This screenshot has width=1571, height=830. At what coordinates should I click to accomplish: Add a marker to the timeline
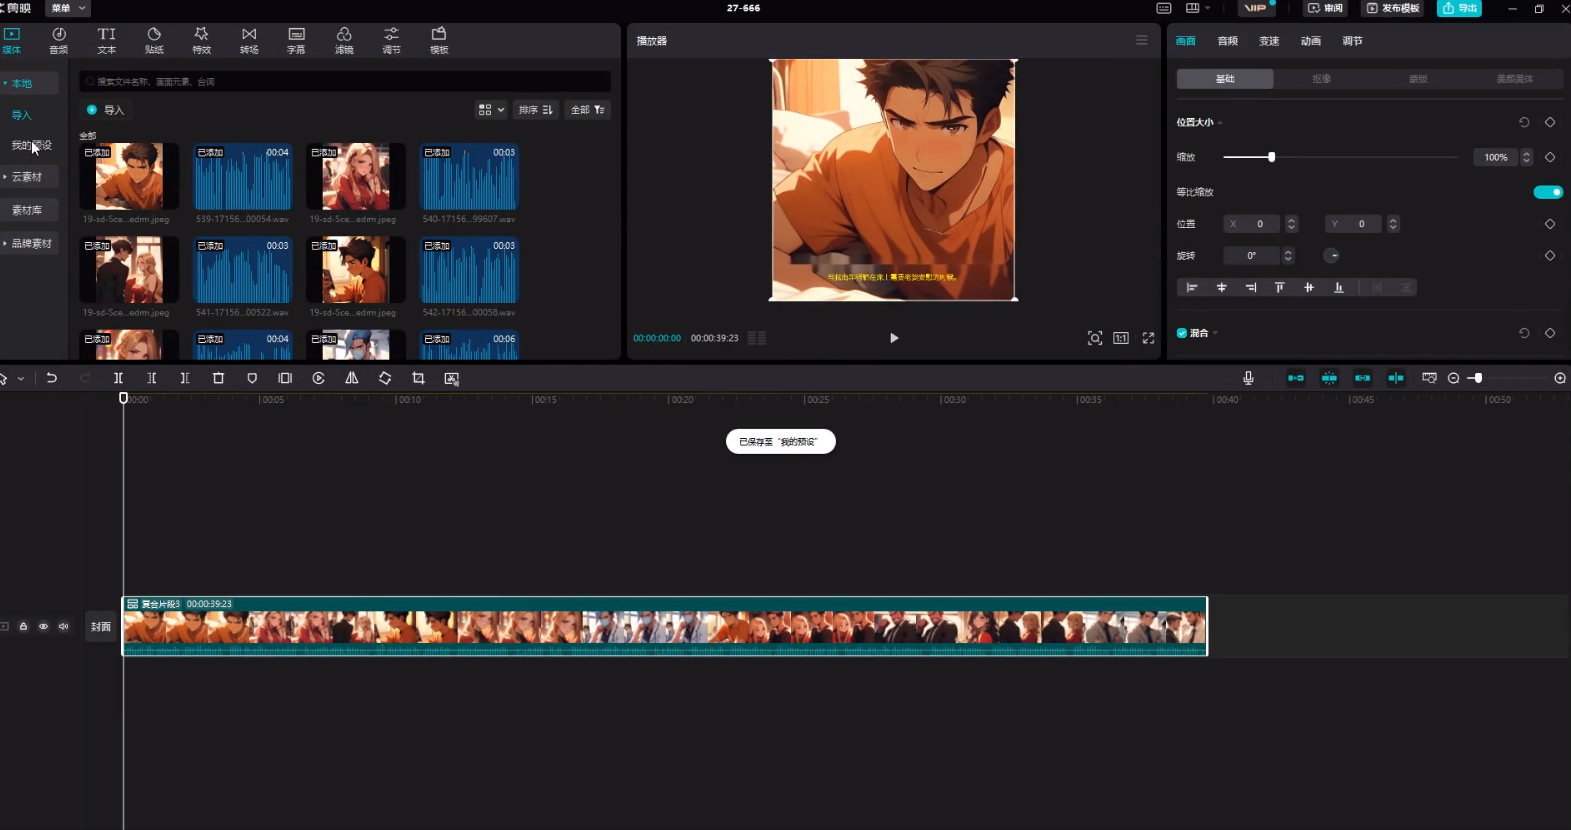point(252,378)
